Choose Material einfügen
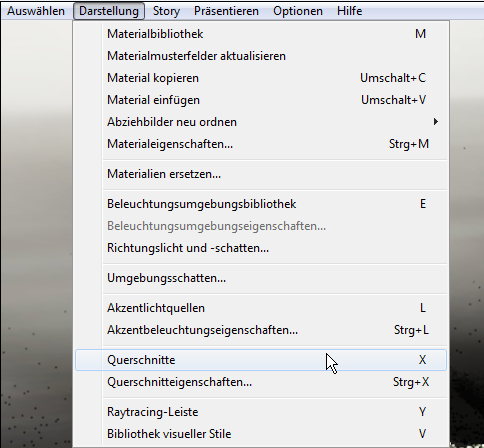The image size is (484, 448). pyautogui.click(x=261, y=100)
